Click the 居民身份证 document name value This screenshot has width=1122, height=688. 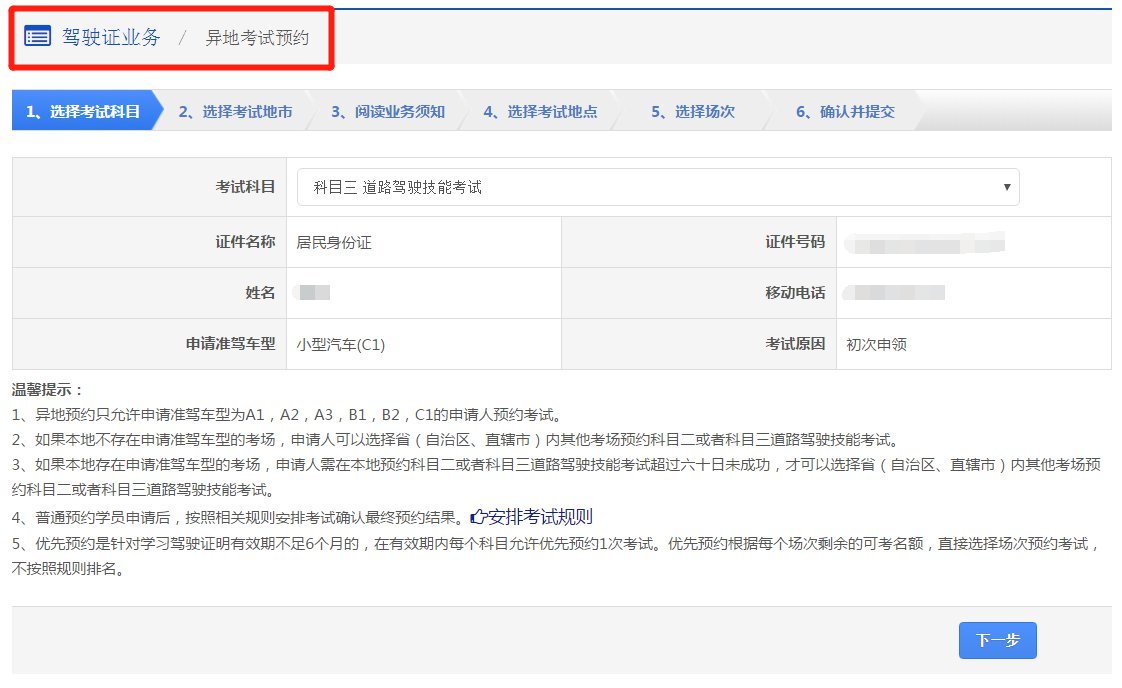click(x=334, y=242)
